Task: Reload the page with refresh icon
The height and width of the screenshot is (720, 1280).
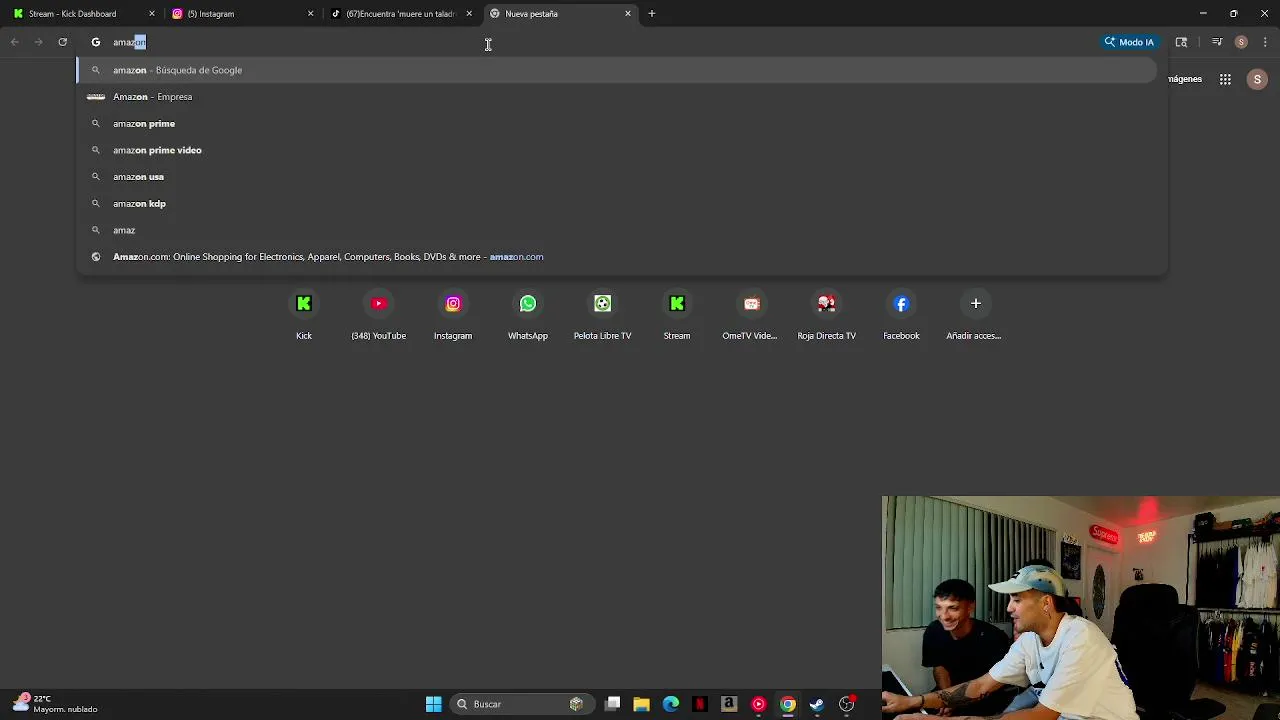Action: point(62,42)
